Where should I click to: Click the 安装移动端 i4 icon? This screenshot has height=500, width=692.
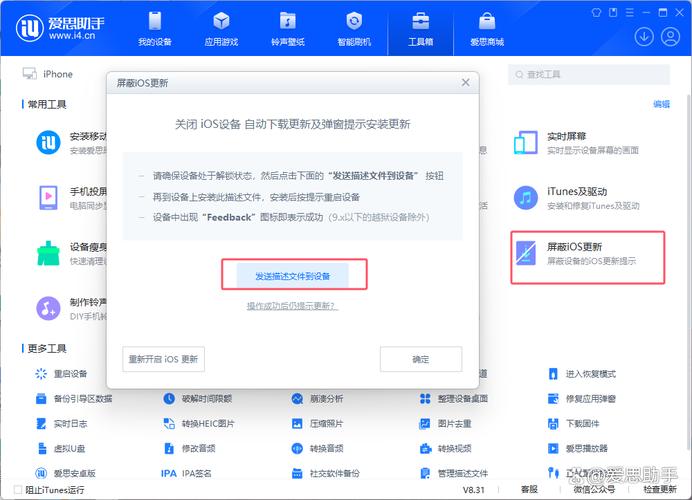tap(48, 143)
